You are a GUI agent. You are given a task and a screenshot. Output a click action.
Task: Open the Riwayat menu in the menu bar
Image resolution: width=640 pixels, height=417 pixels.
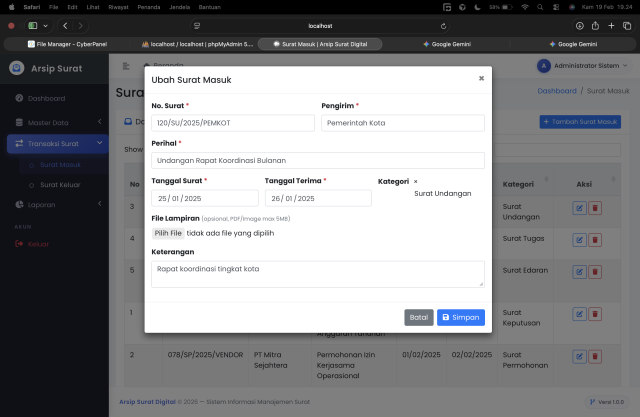pos(120,6)
